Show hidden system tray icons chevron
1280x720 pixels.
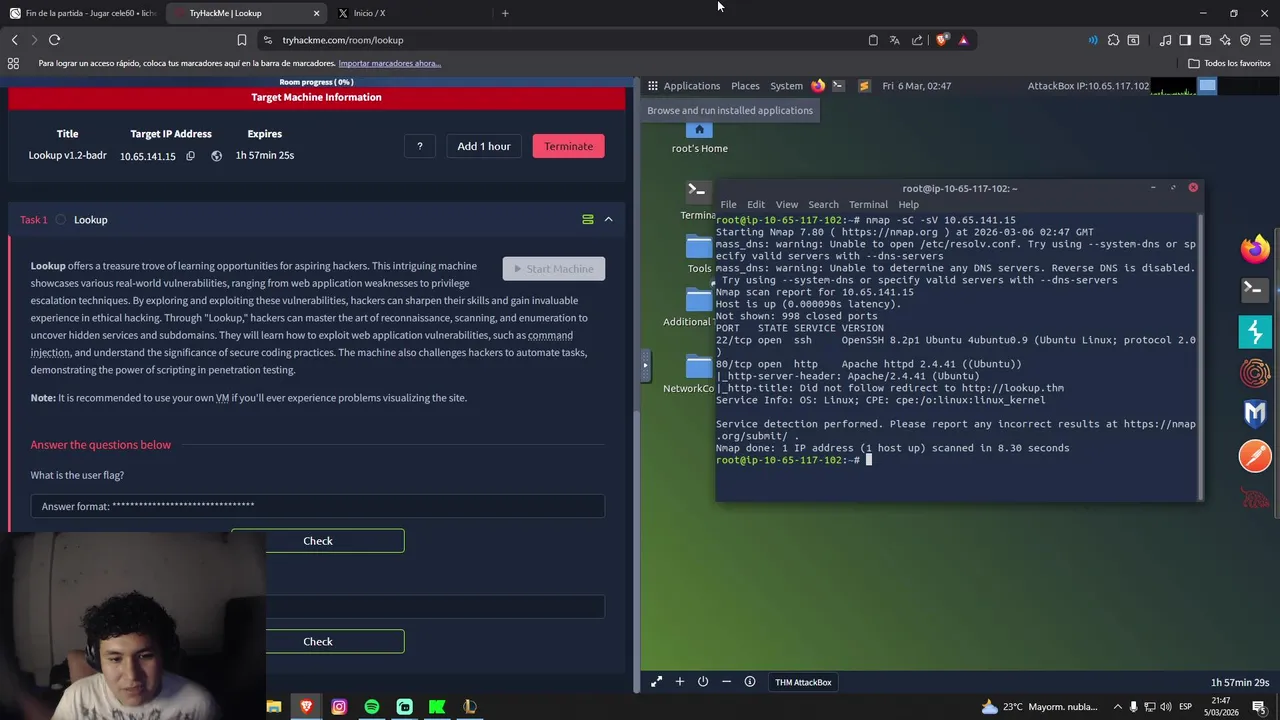[x=1118, y=707]
